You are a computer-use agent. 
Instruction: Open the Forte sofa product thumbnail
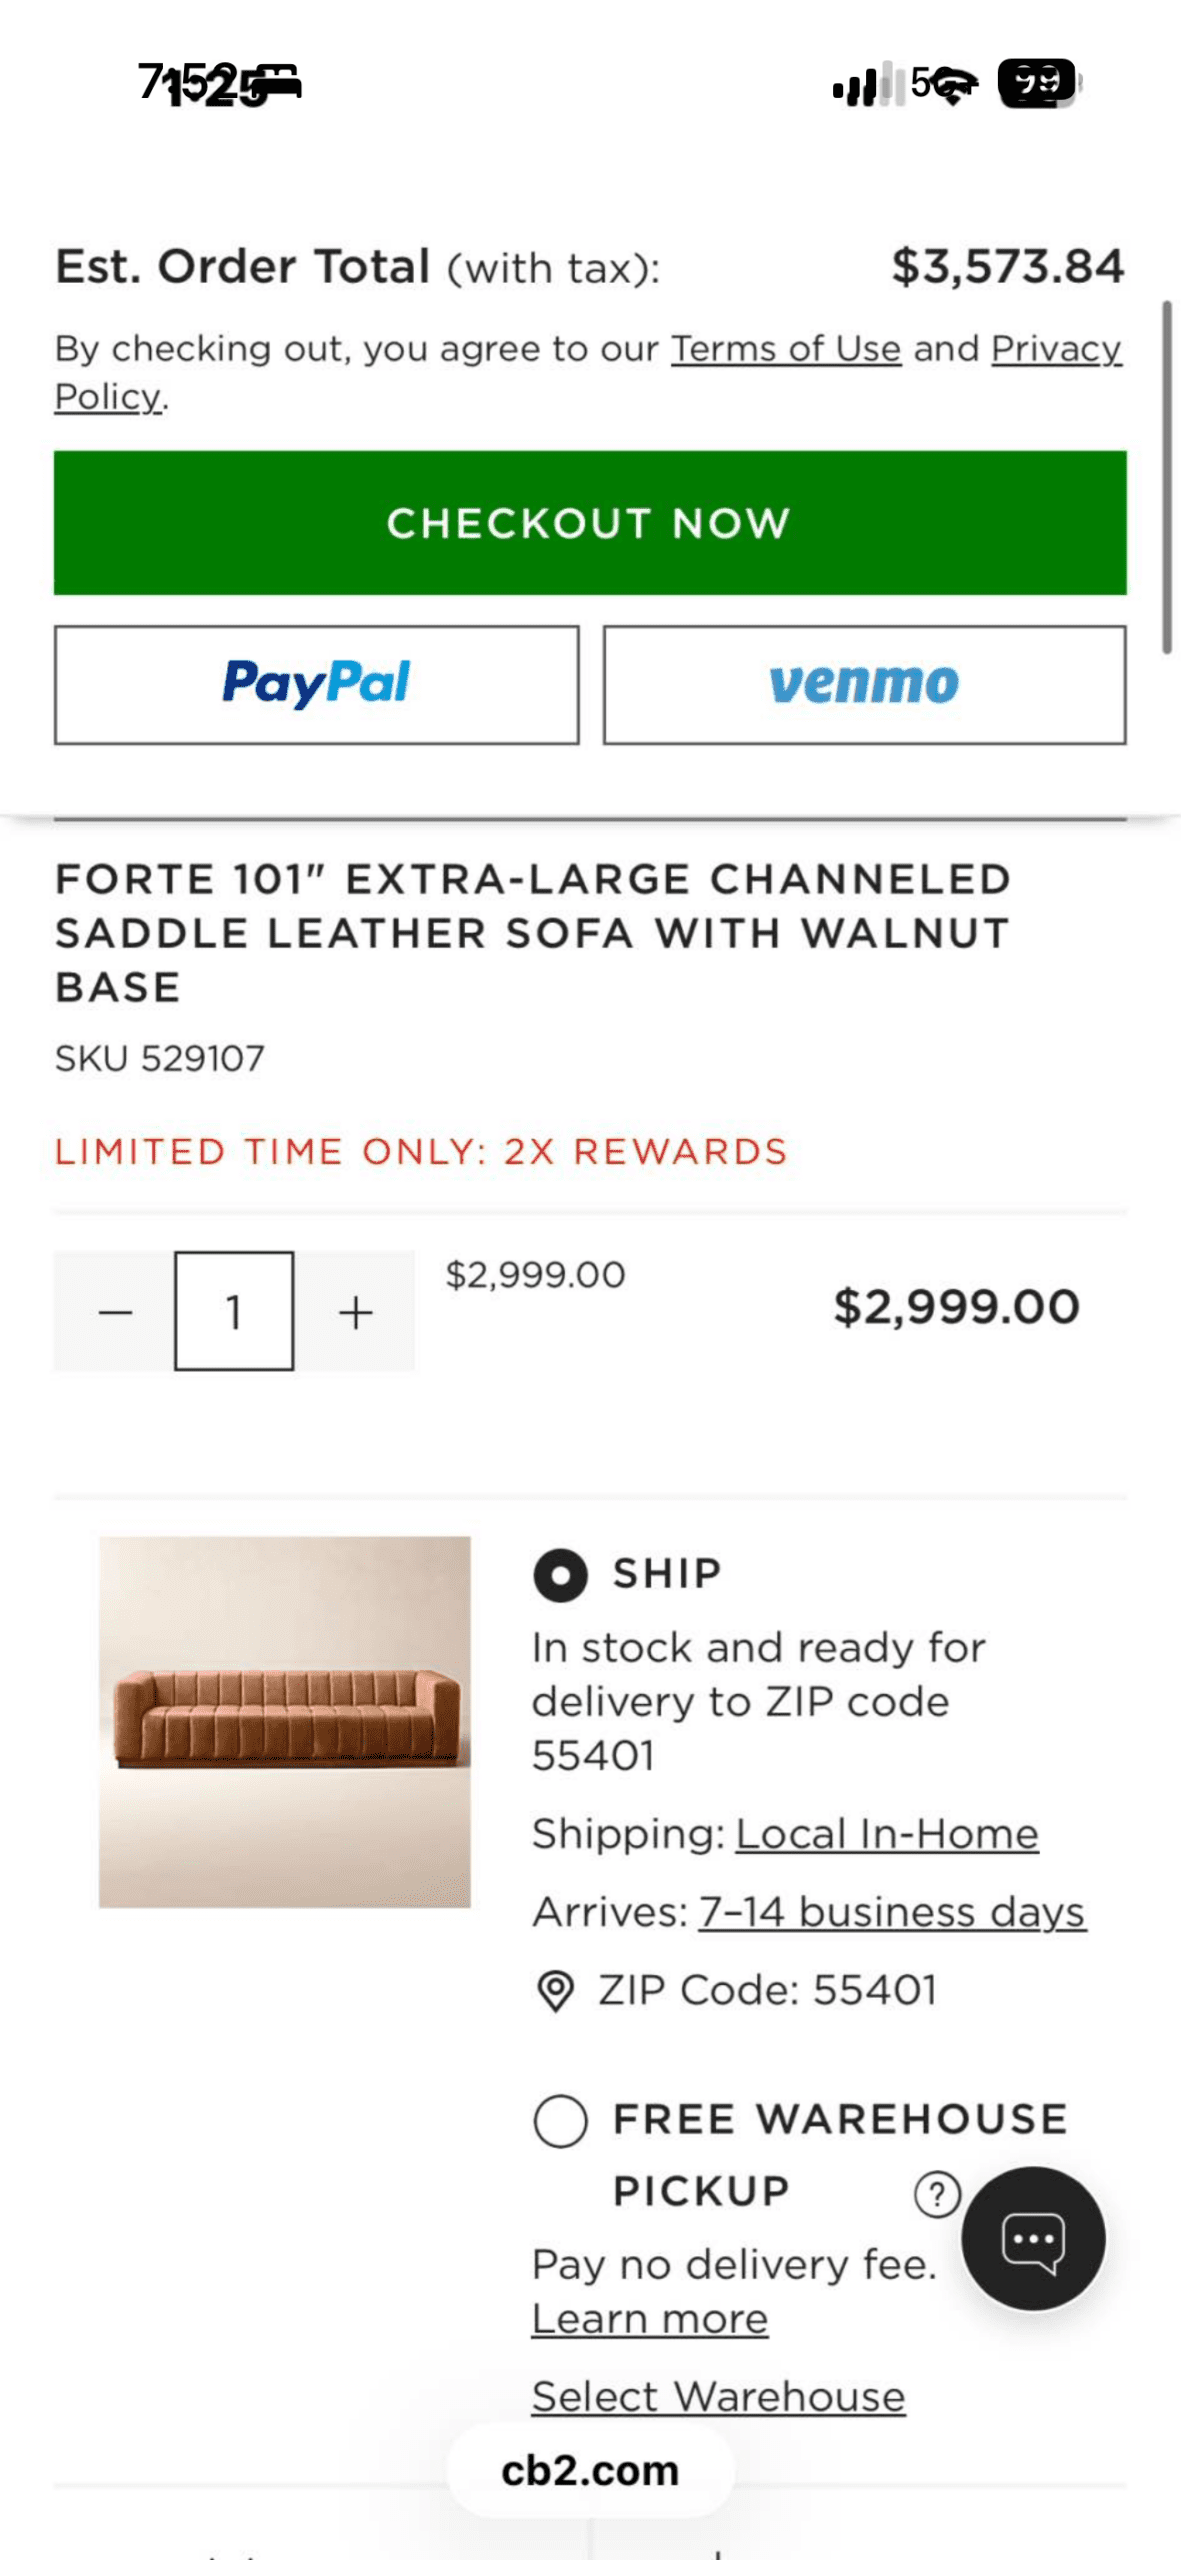click(285, 1721)
